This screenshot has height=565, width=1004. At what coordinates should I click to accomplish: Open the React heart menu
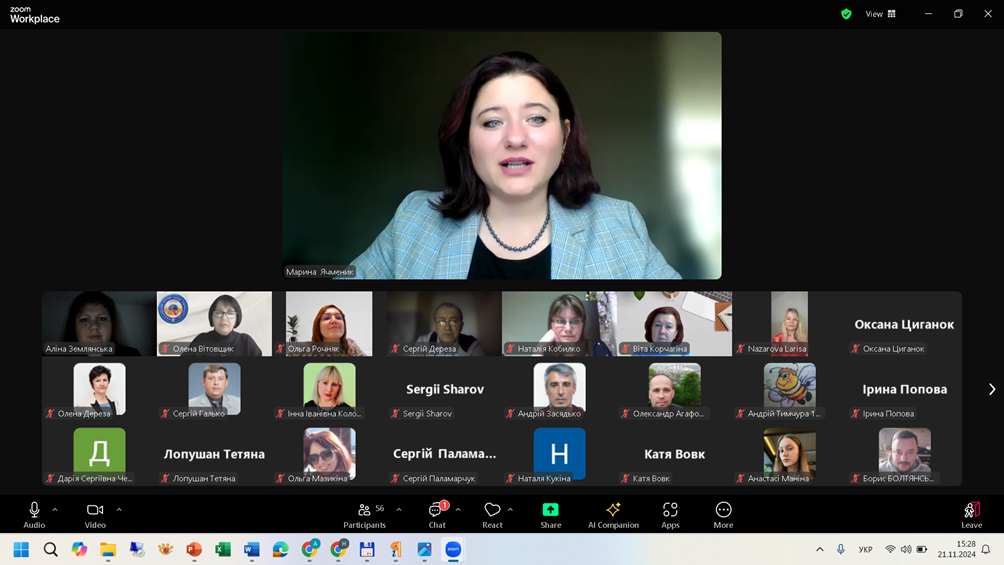click(492, 515)
